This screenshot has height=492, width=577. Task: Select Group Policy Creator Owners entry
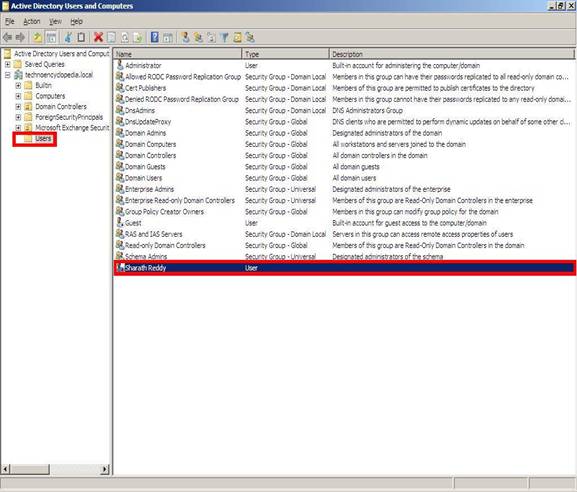(x=164, y=212)
